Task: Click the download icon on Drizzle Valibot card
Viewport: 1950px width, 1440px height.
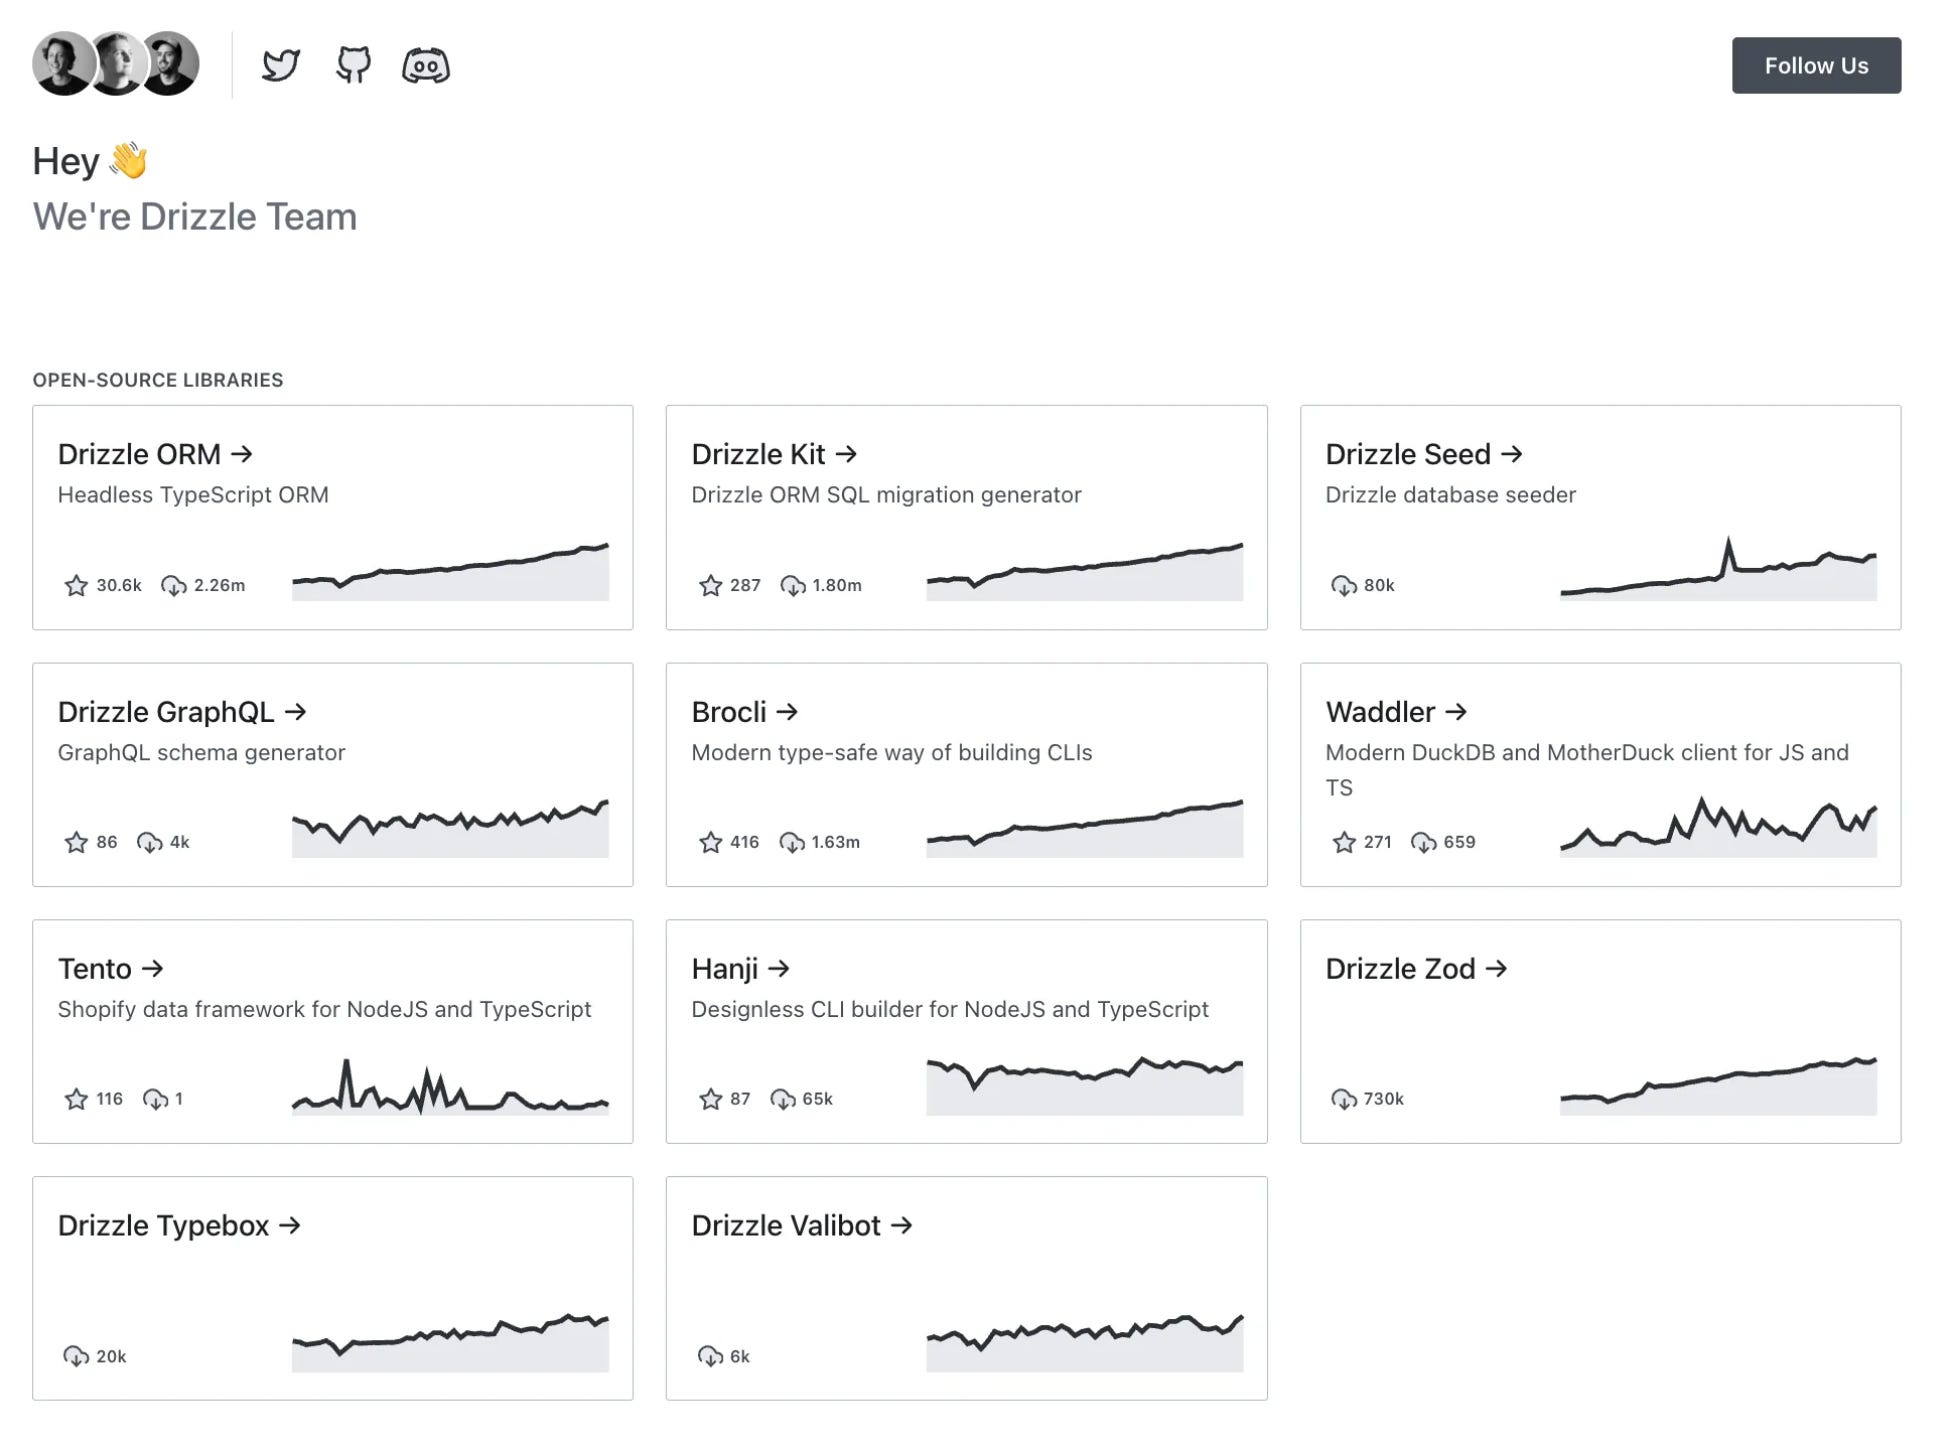Action: coord(710,1357)
